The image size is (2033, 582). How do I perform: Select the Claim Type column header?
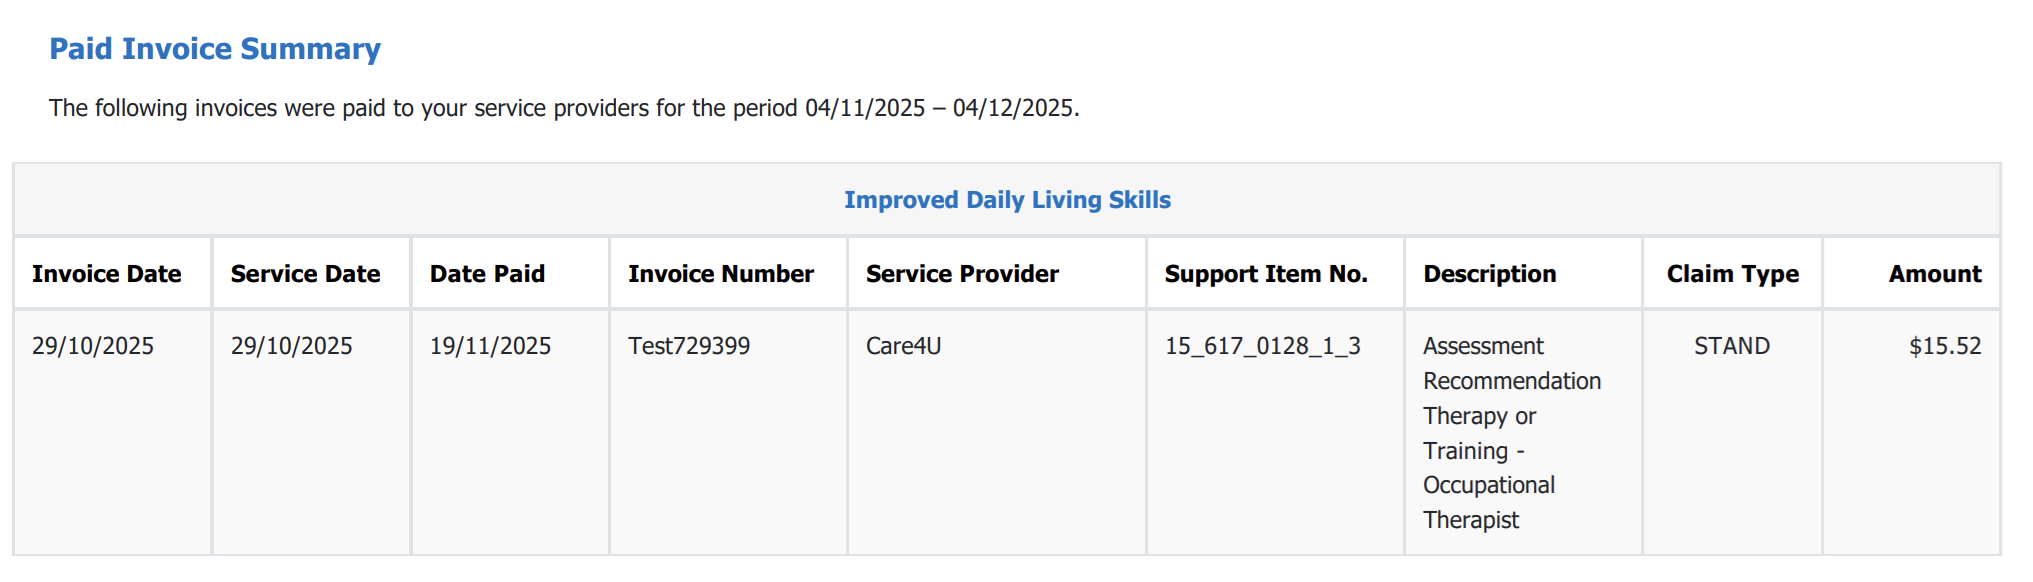pyautogui.click(x=1732, y=274)
